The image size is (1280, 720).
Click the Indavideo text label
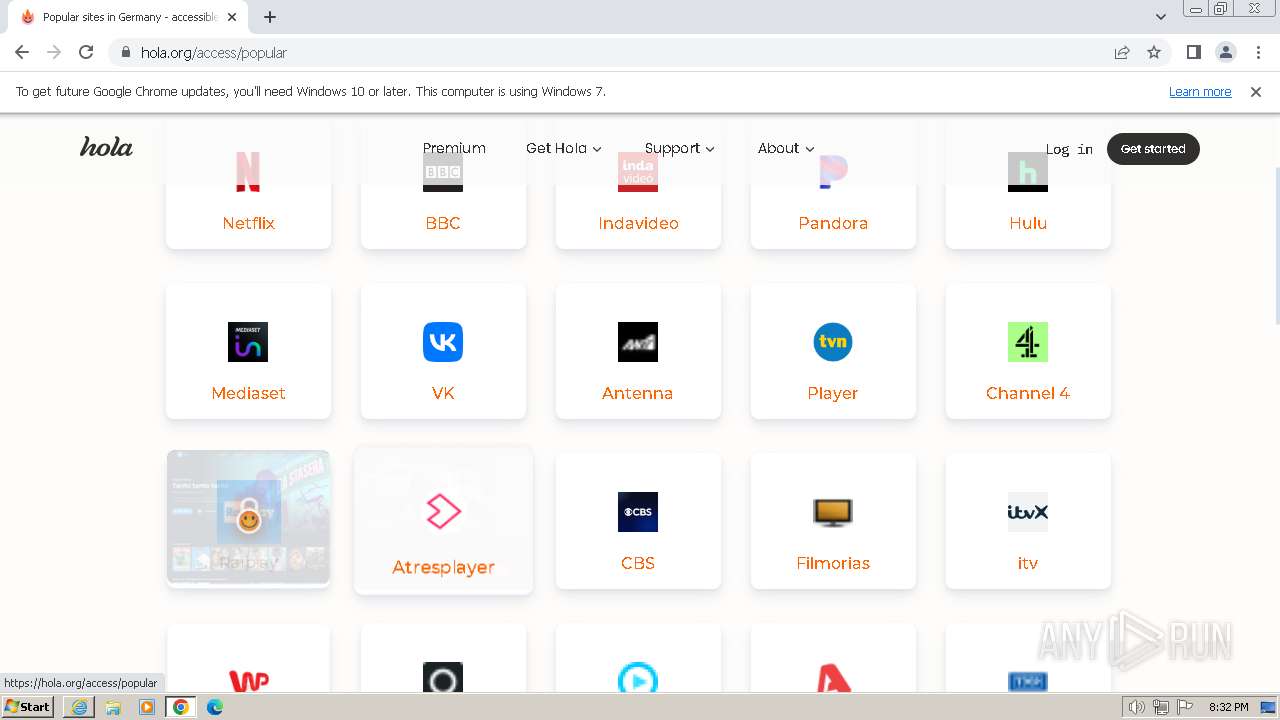pos(638,223)
